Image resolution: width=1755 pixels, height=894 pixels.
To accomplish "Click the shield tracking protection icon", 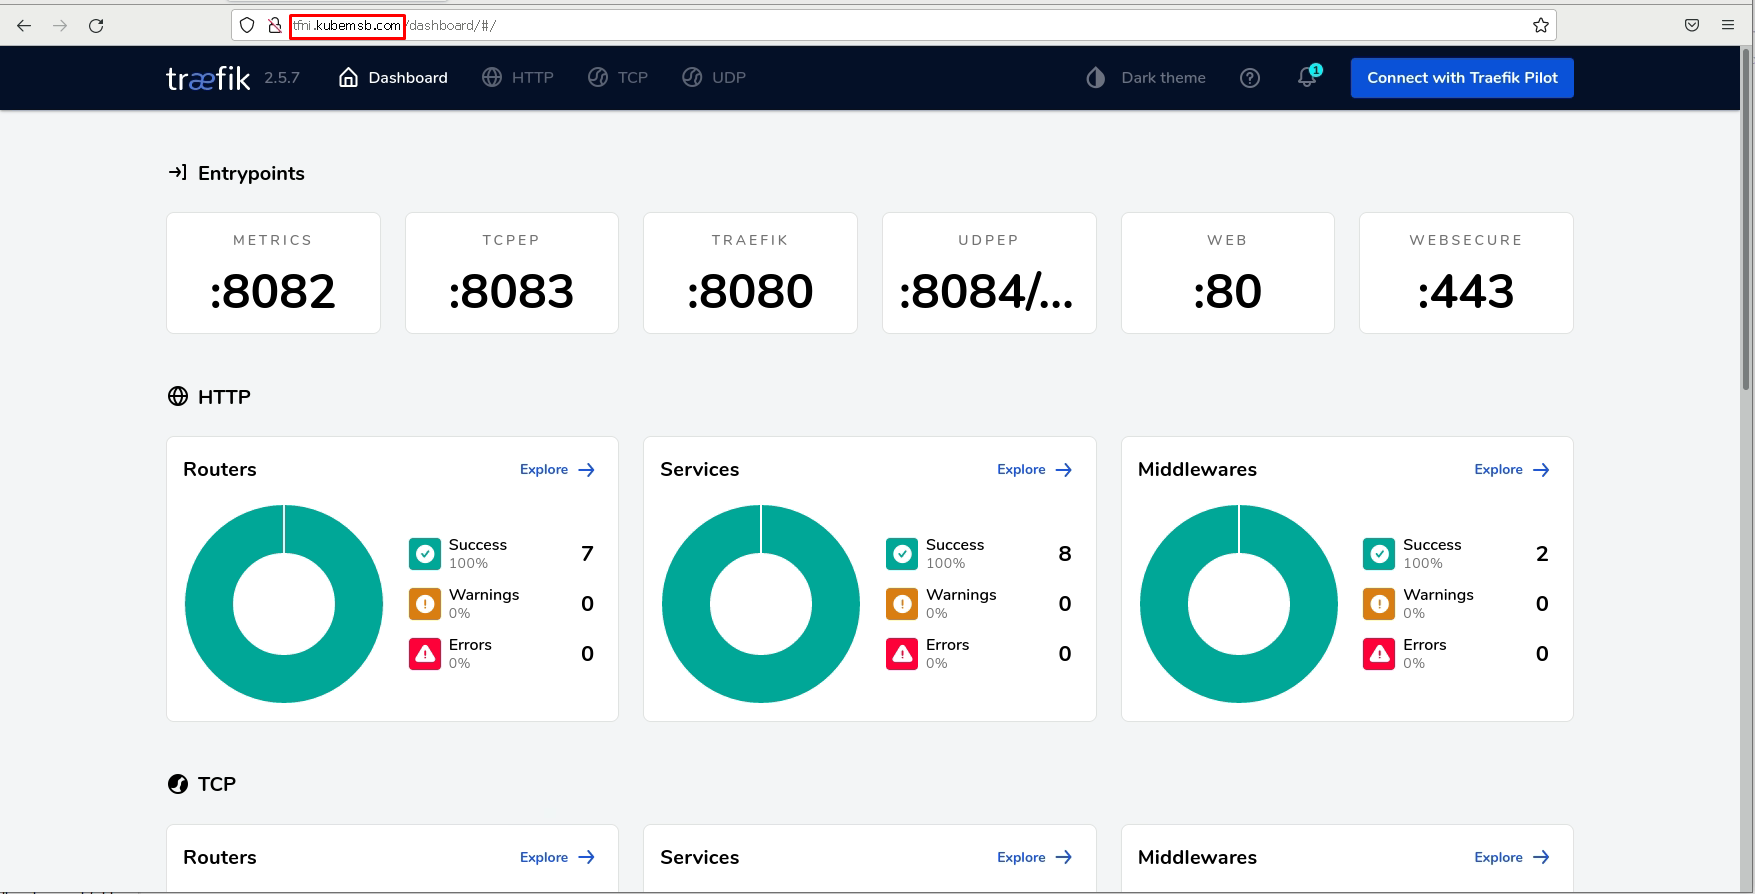I will pyautogui.click(x=247, y=25).
